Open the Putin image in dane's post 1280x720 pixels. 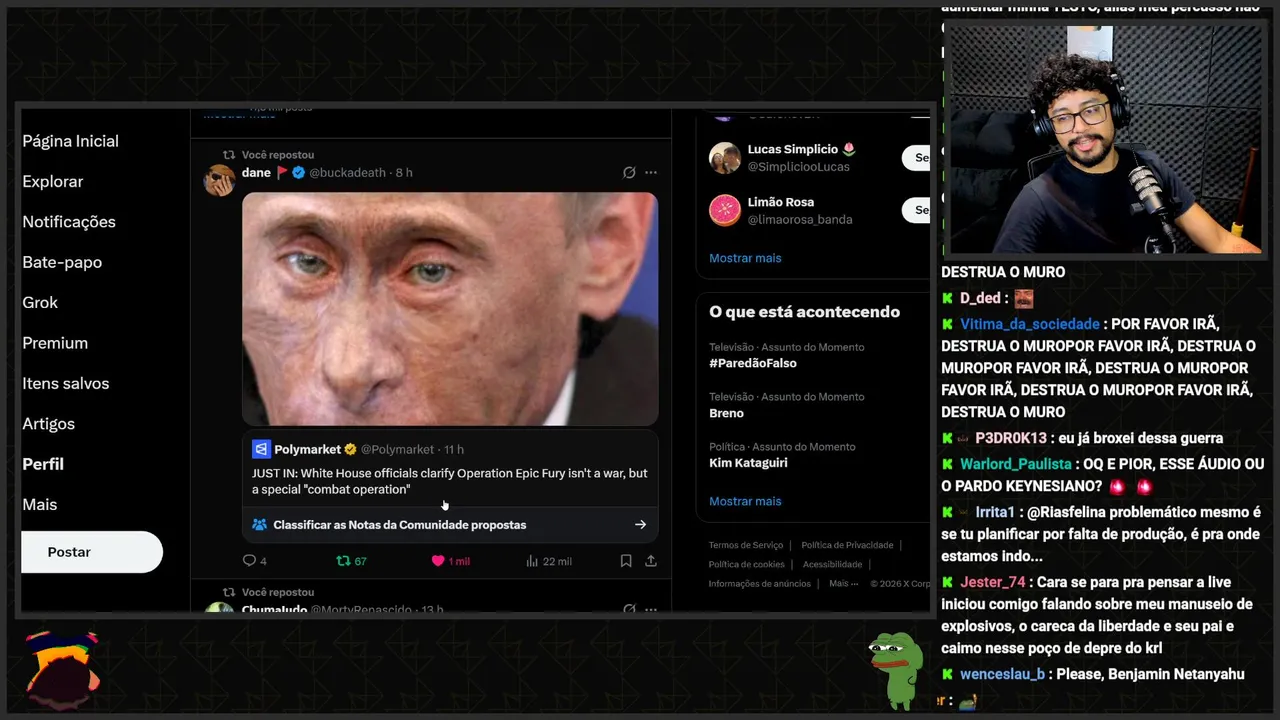tap(450, 309)
